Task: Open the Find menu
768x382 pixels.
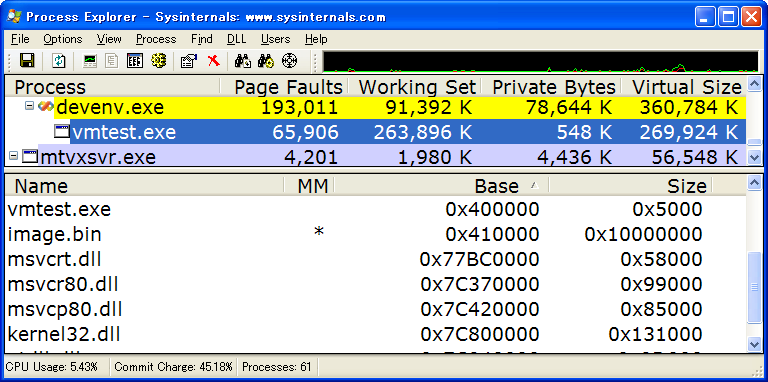Action: [202, 39]
